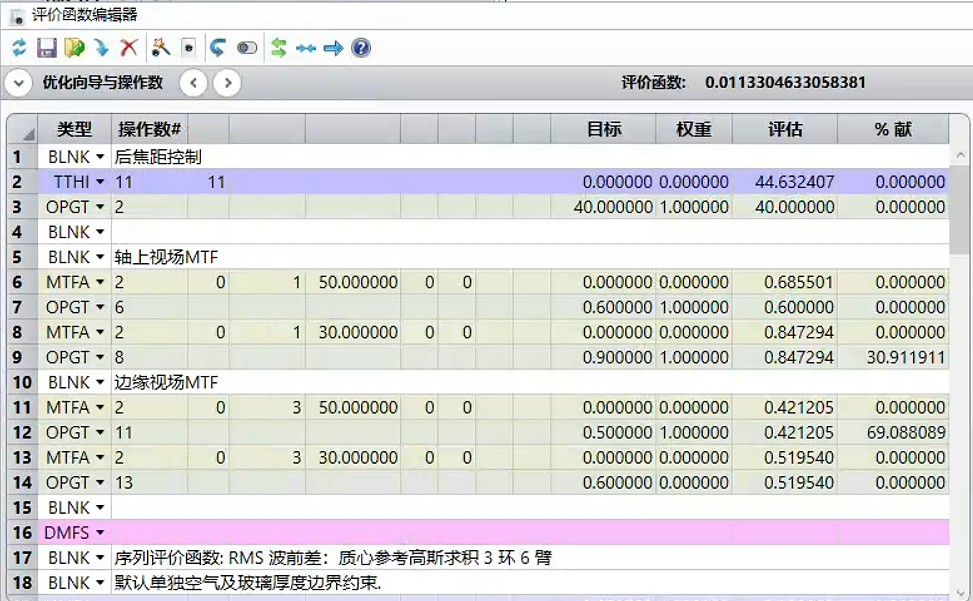The height and width of the screenshot is (601, 973).
Task: Save the merit function with floppy icon
Action: coord(46,48)
